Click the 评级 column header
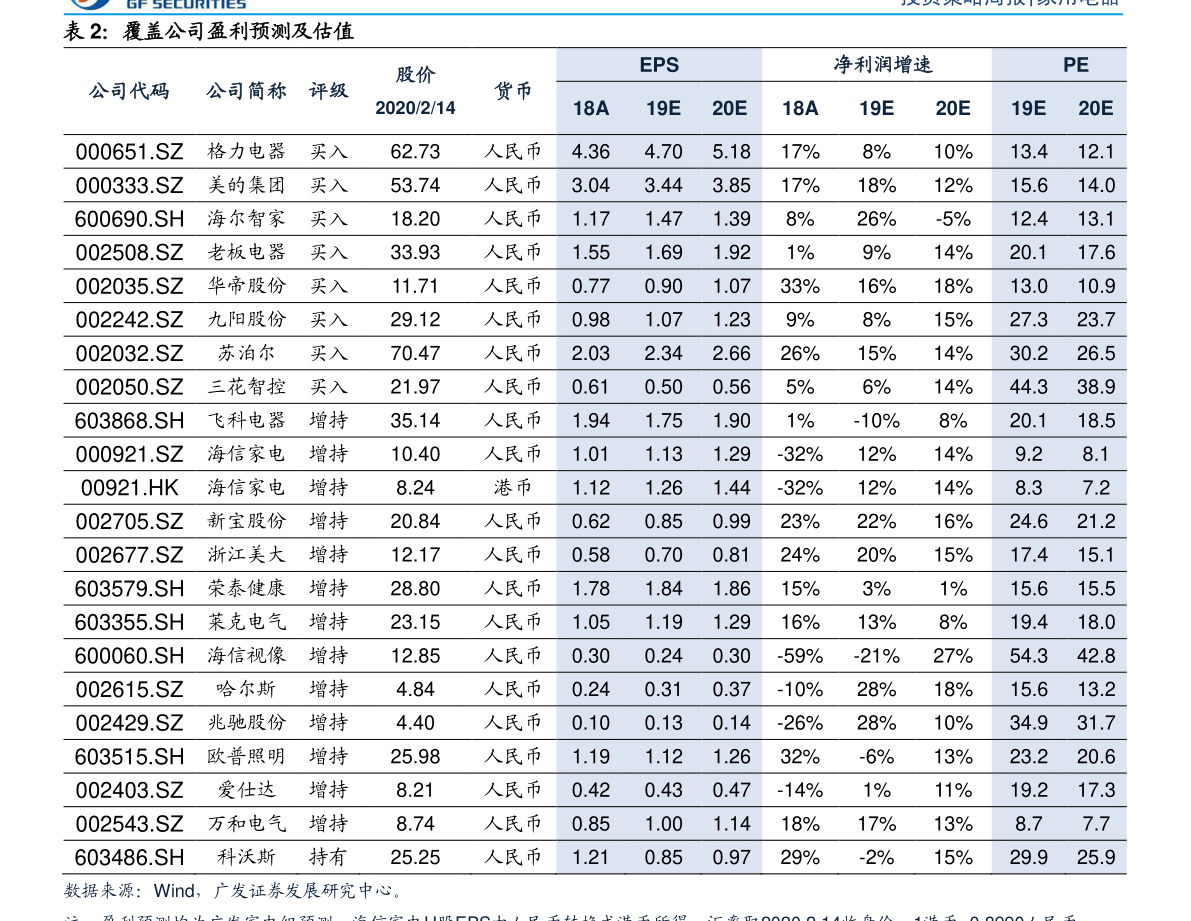Viewport: 1191px width, 921px height. point(328,91)
